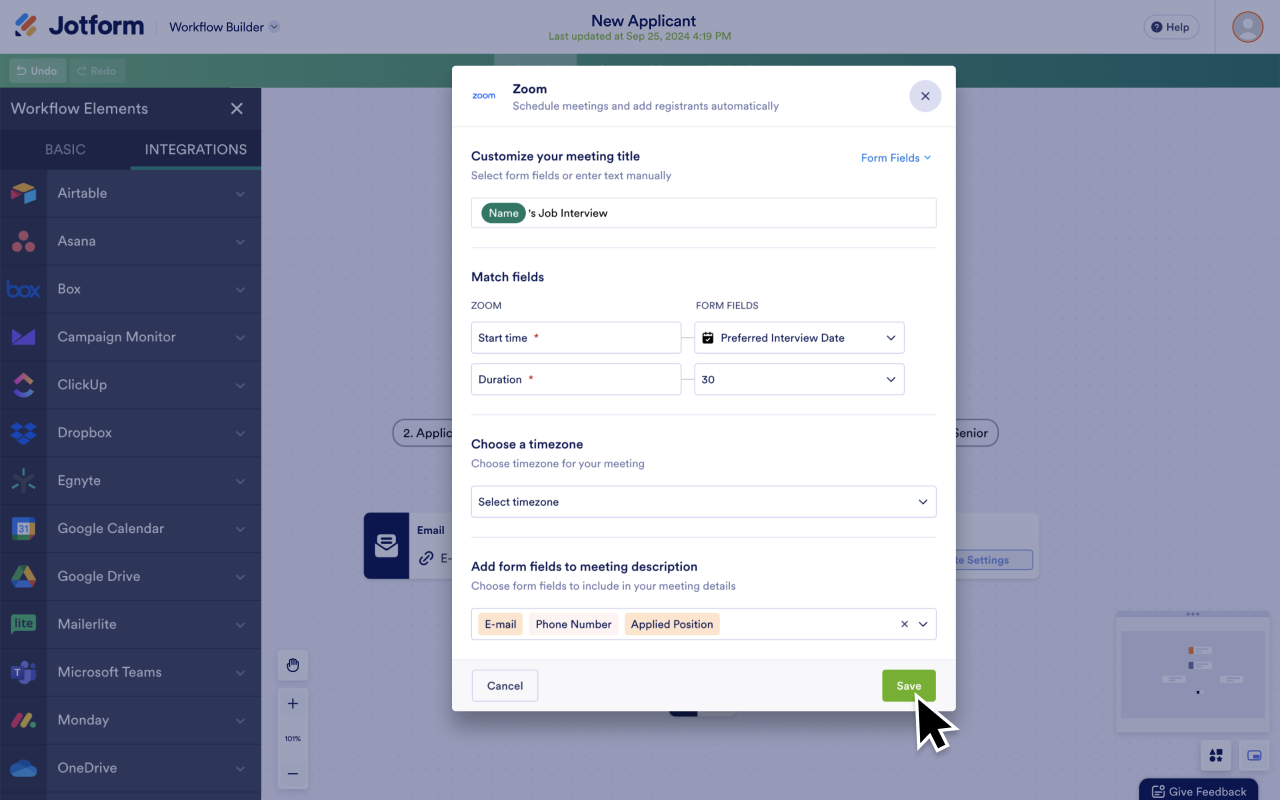Click the Zoom logo in the dialog
The width and height of the screenshot is (1280, 800).
[484, 96]
